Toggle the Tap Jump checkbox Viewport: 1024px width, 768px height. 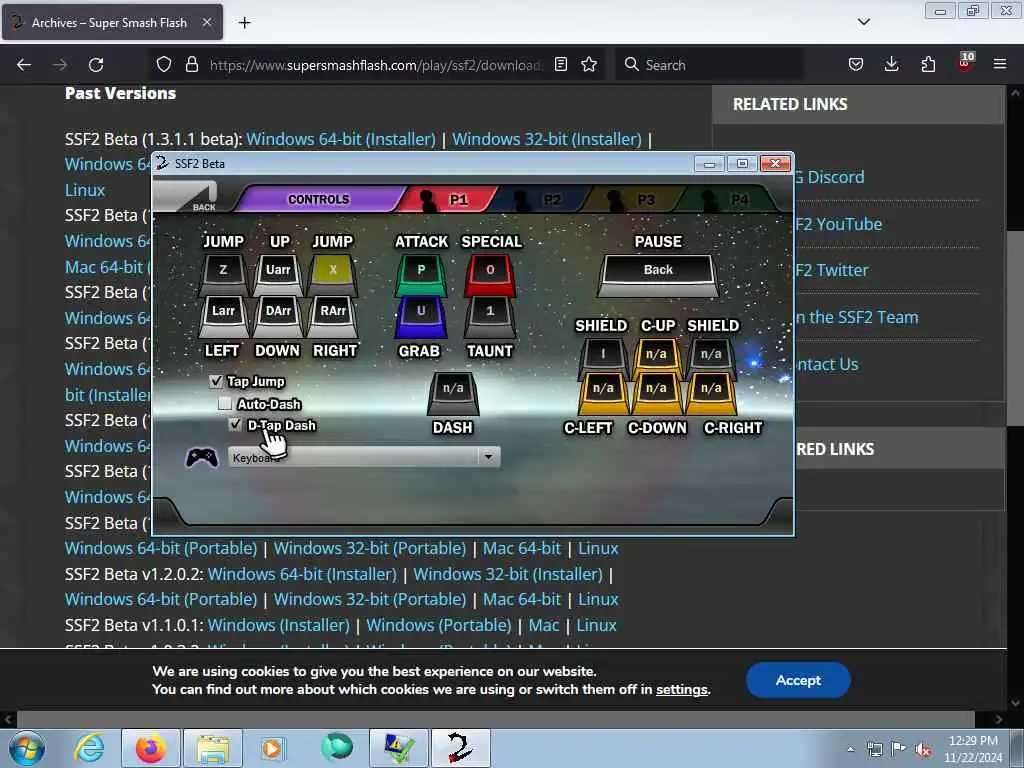[216, 381]
